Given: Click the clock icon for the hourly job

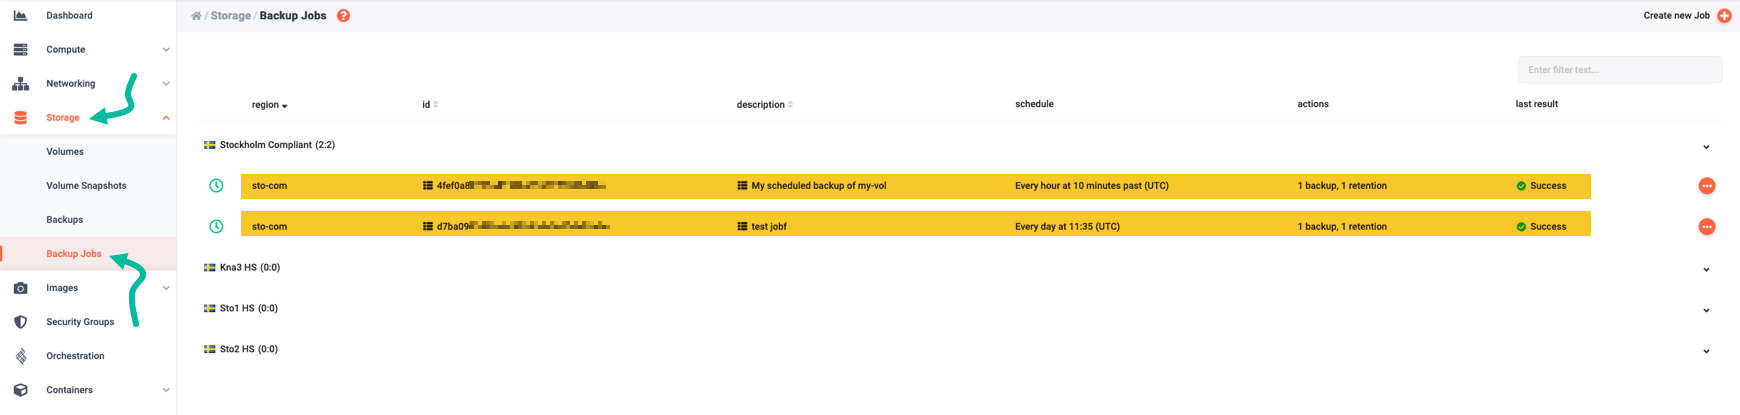Looking at the screenshot, I should [x=216, y=186].
